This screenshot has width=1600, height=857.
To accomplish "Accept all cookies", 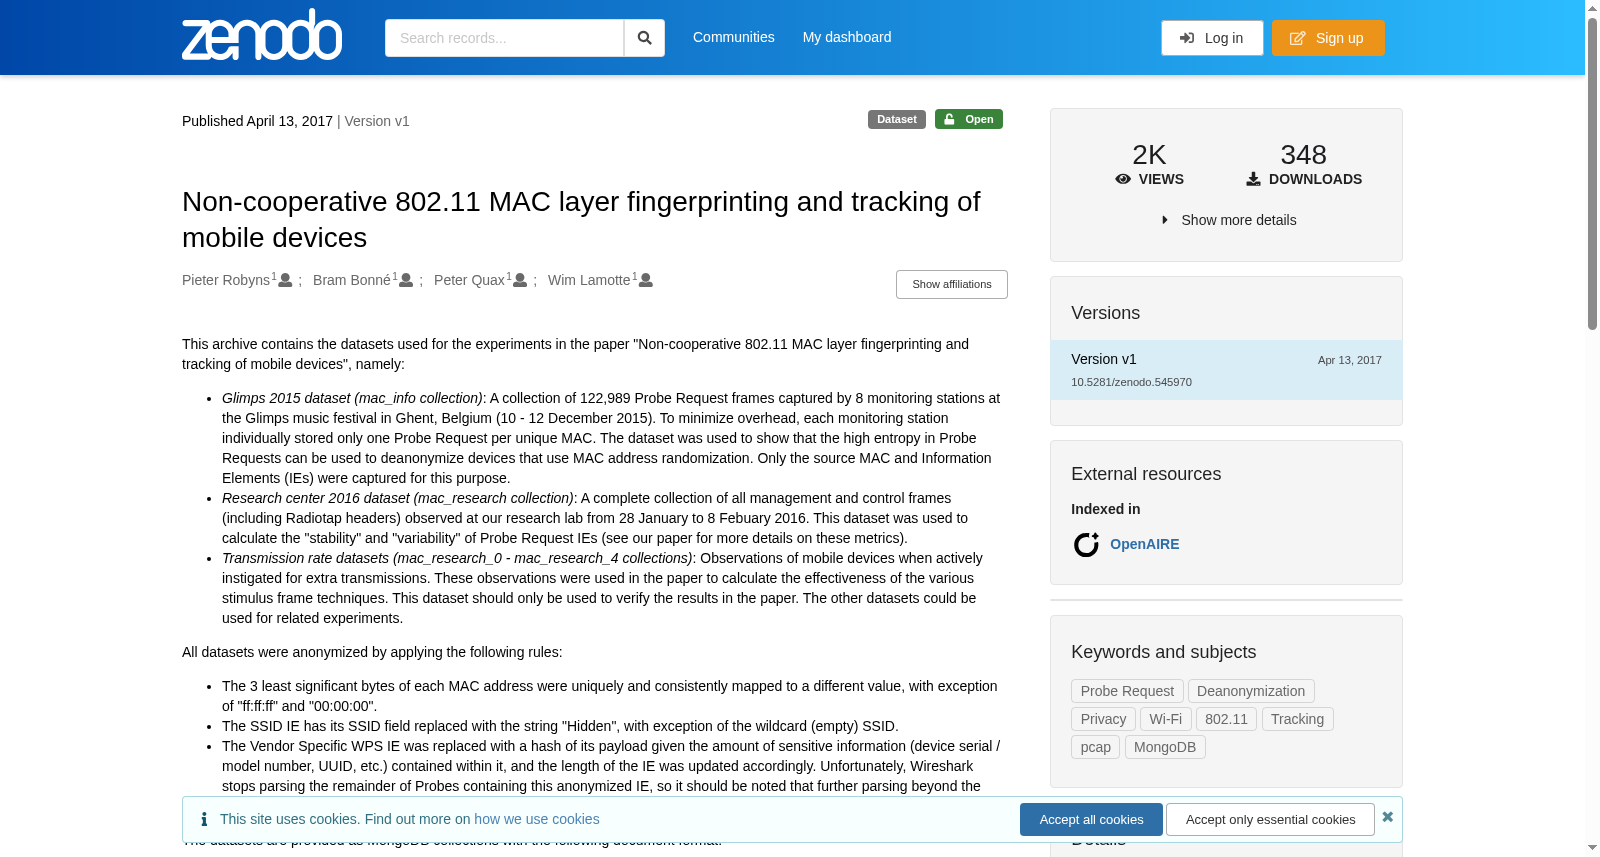I will click(x=1091, y=819).
